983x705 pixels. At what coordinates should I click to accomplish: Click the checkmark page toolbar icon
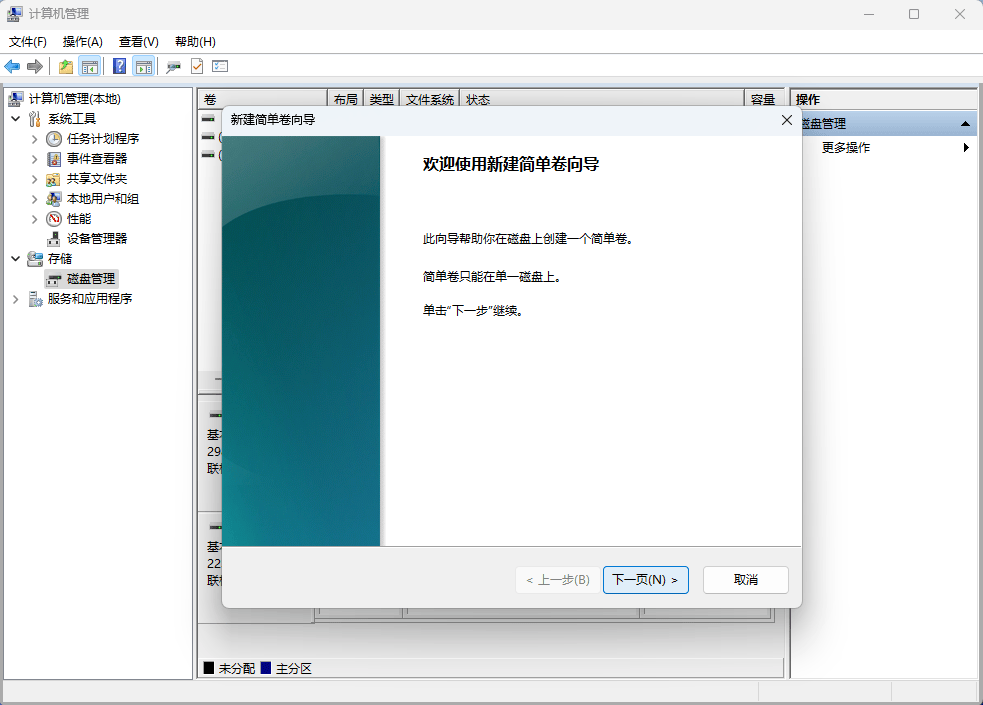[x=197, y=66]
